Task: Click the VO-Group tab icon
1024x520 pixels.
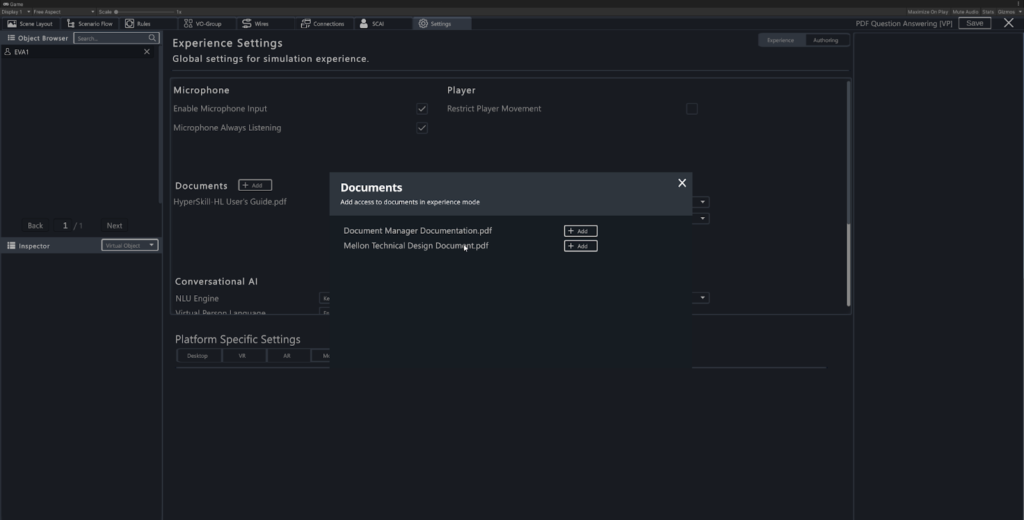Action: (190, 23)
